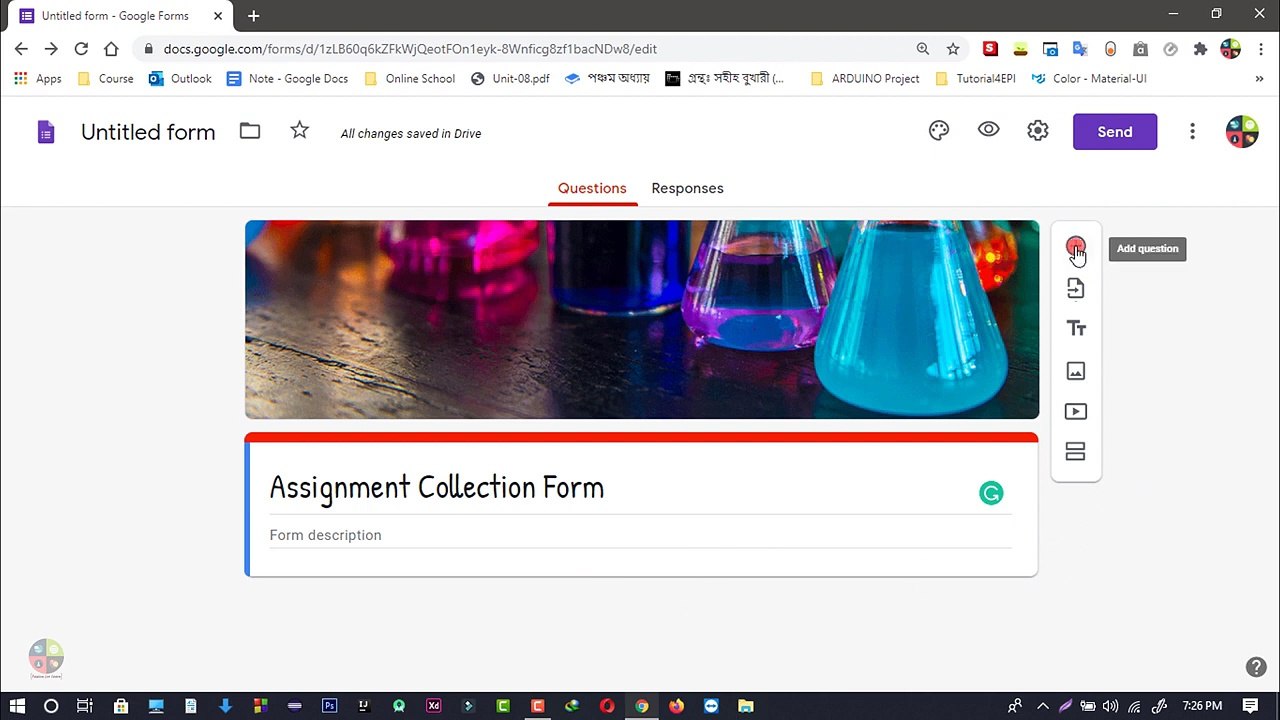
Task: Click the Form description field
Action: click(x=640, y=535)
